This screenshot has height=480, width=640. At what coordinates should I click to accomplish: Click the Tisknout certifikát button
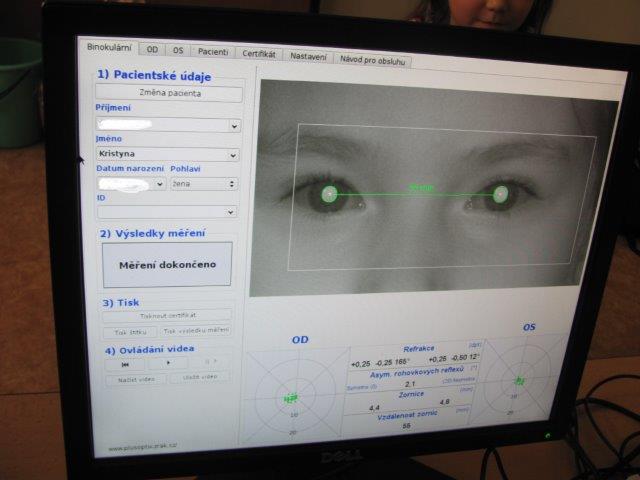(x=167, y=315)
